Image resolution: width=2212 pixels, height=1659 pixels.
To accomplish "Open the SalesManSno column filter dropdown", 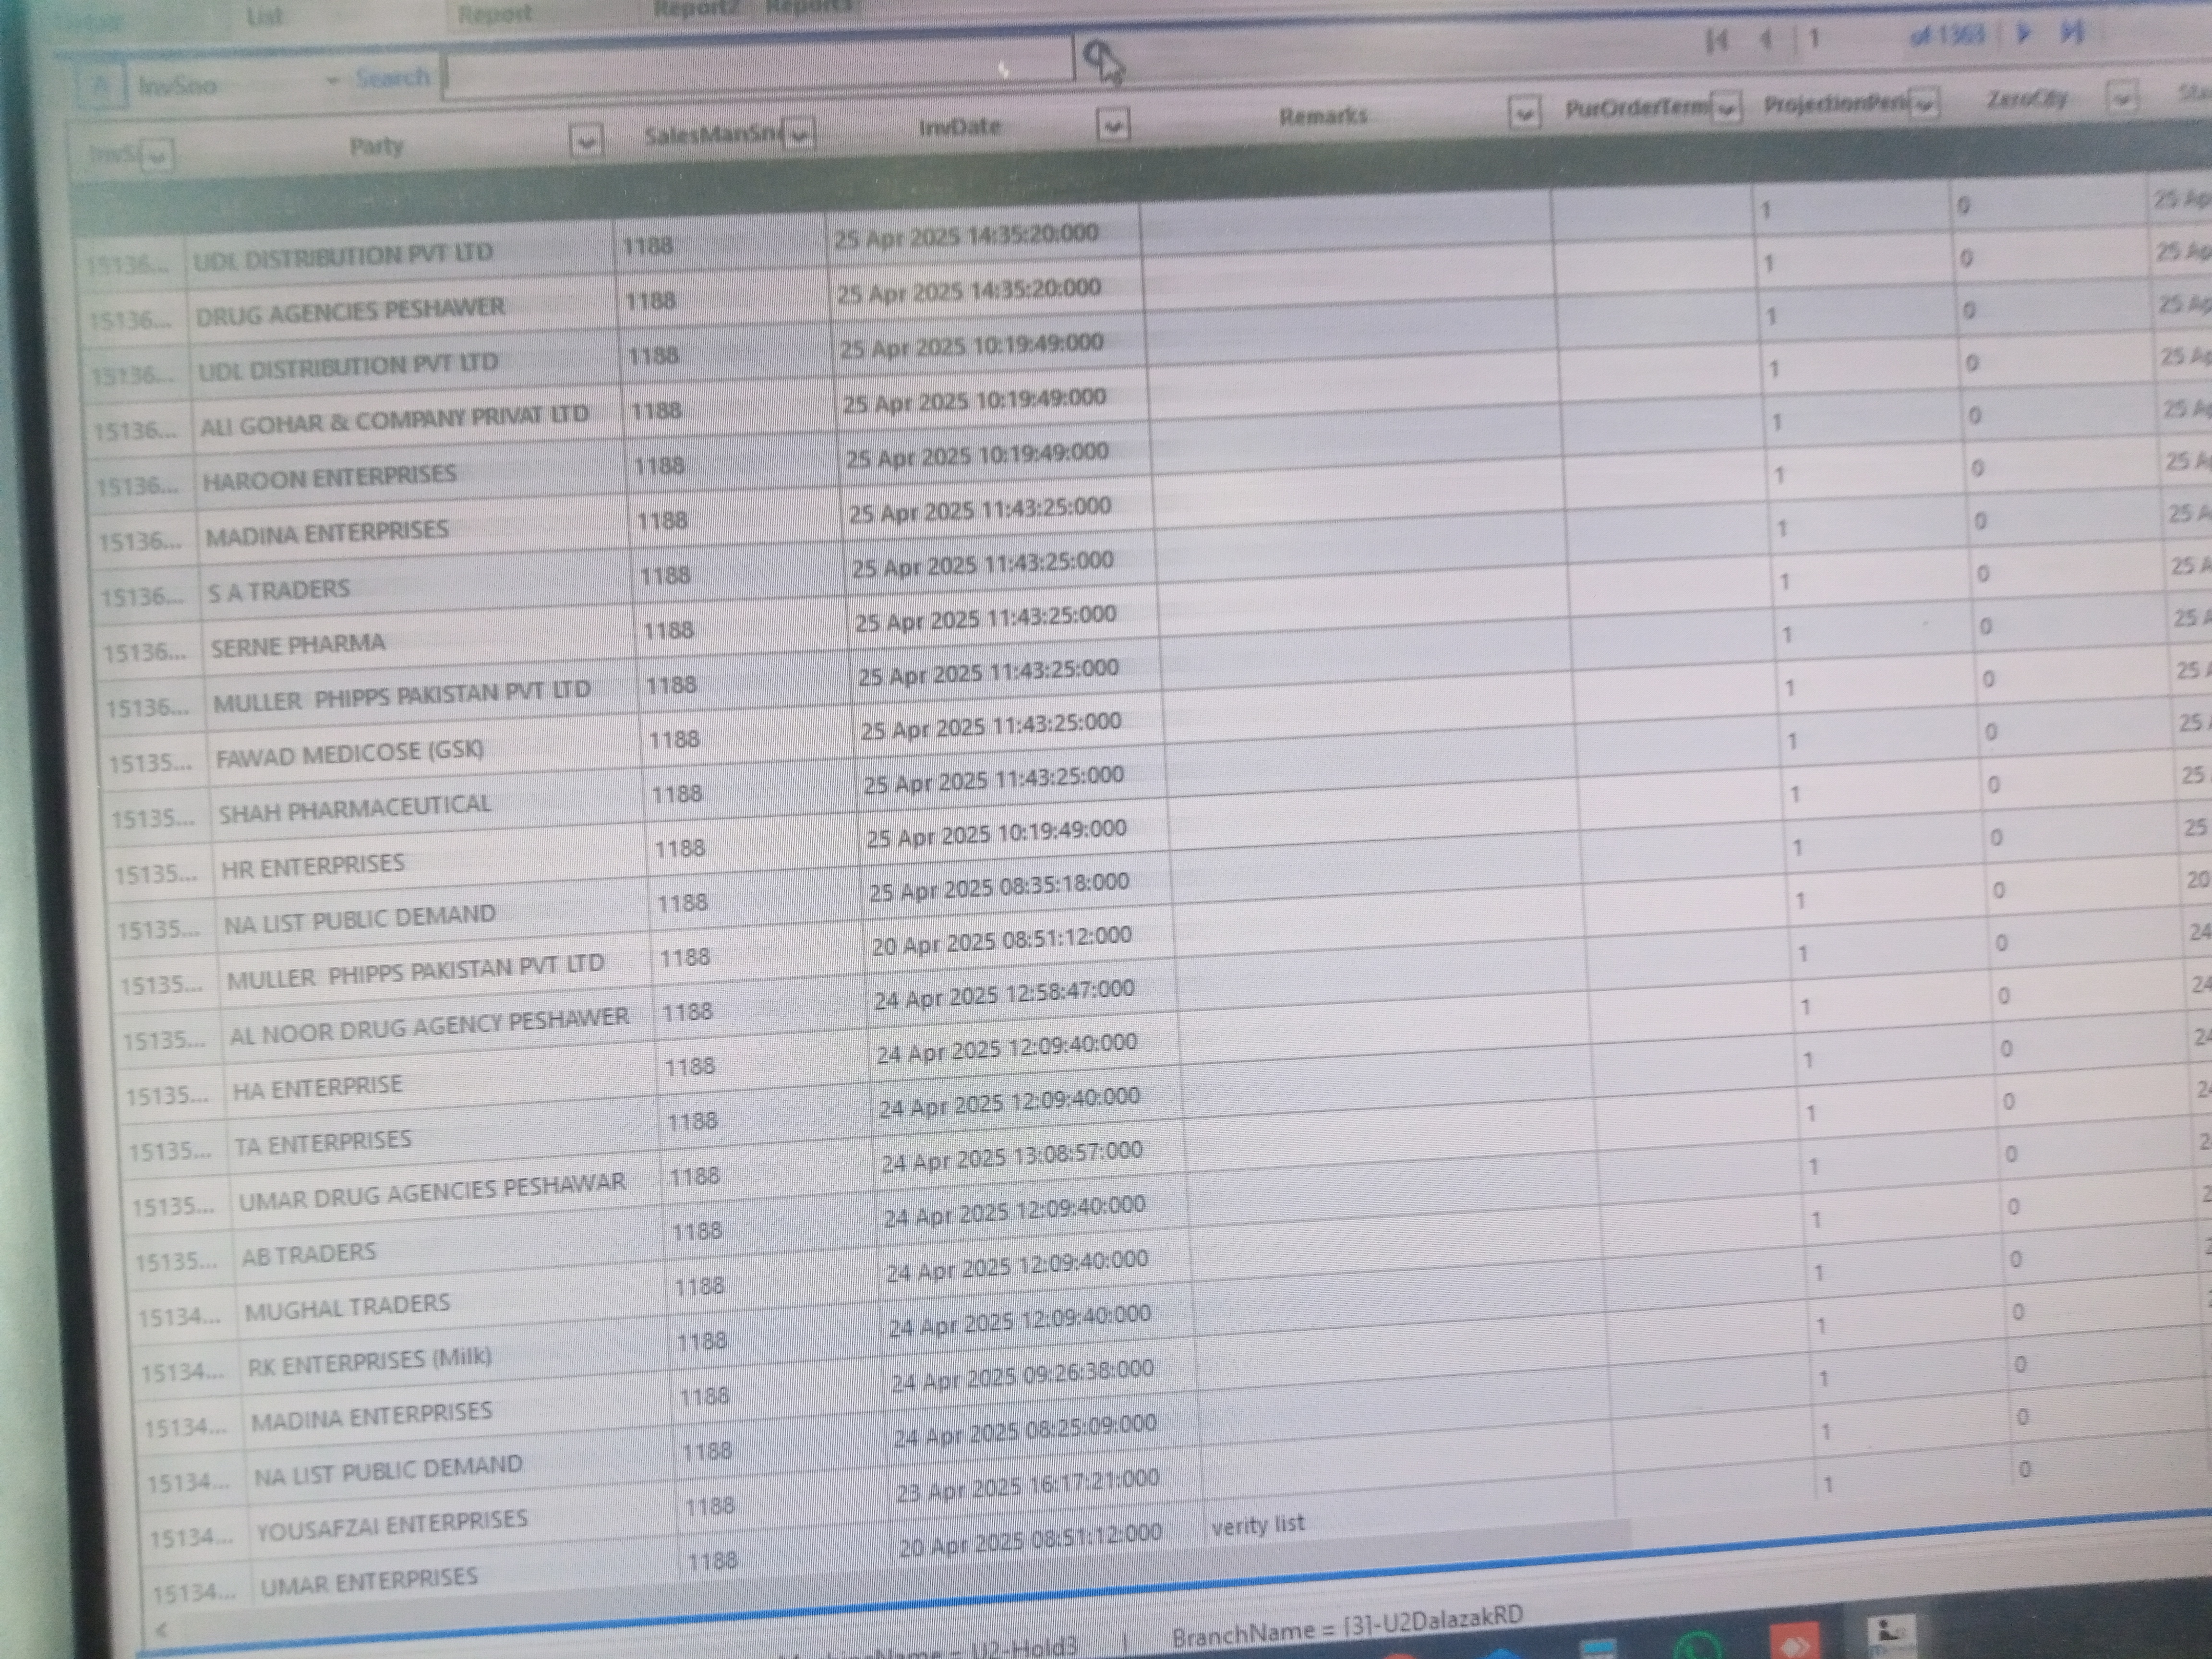I will (x=798, y=134).
